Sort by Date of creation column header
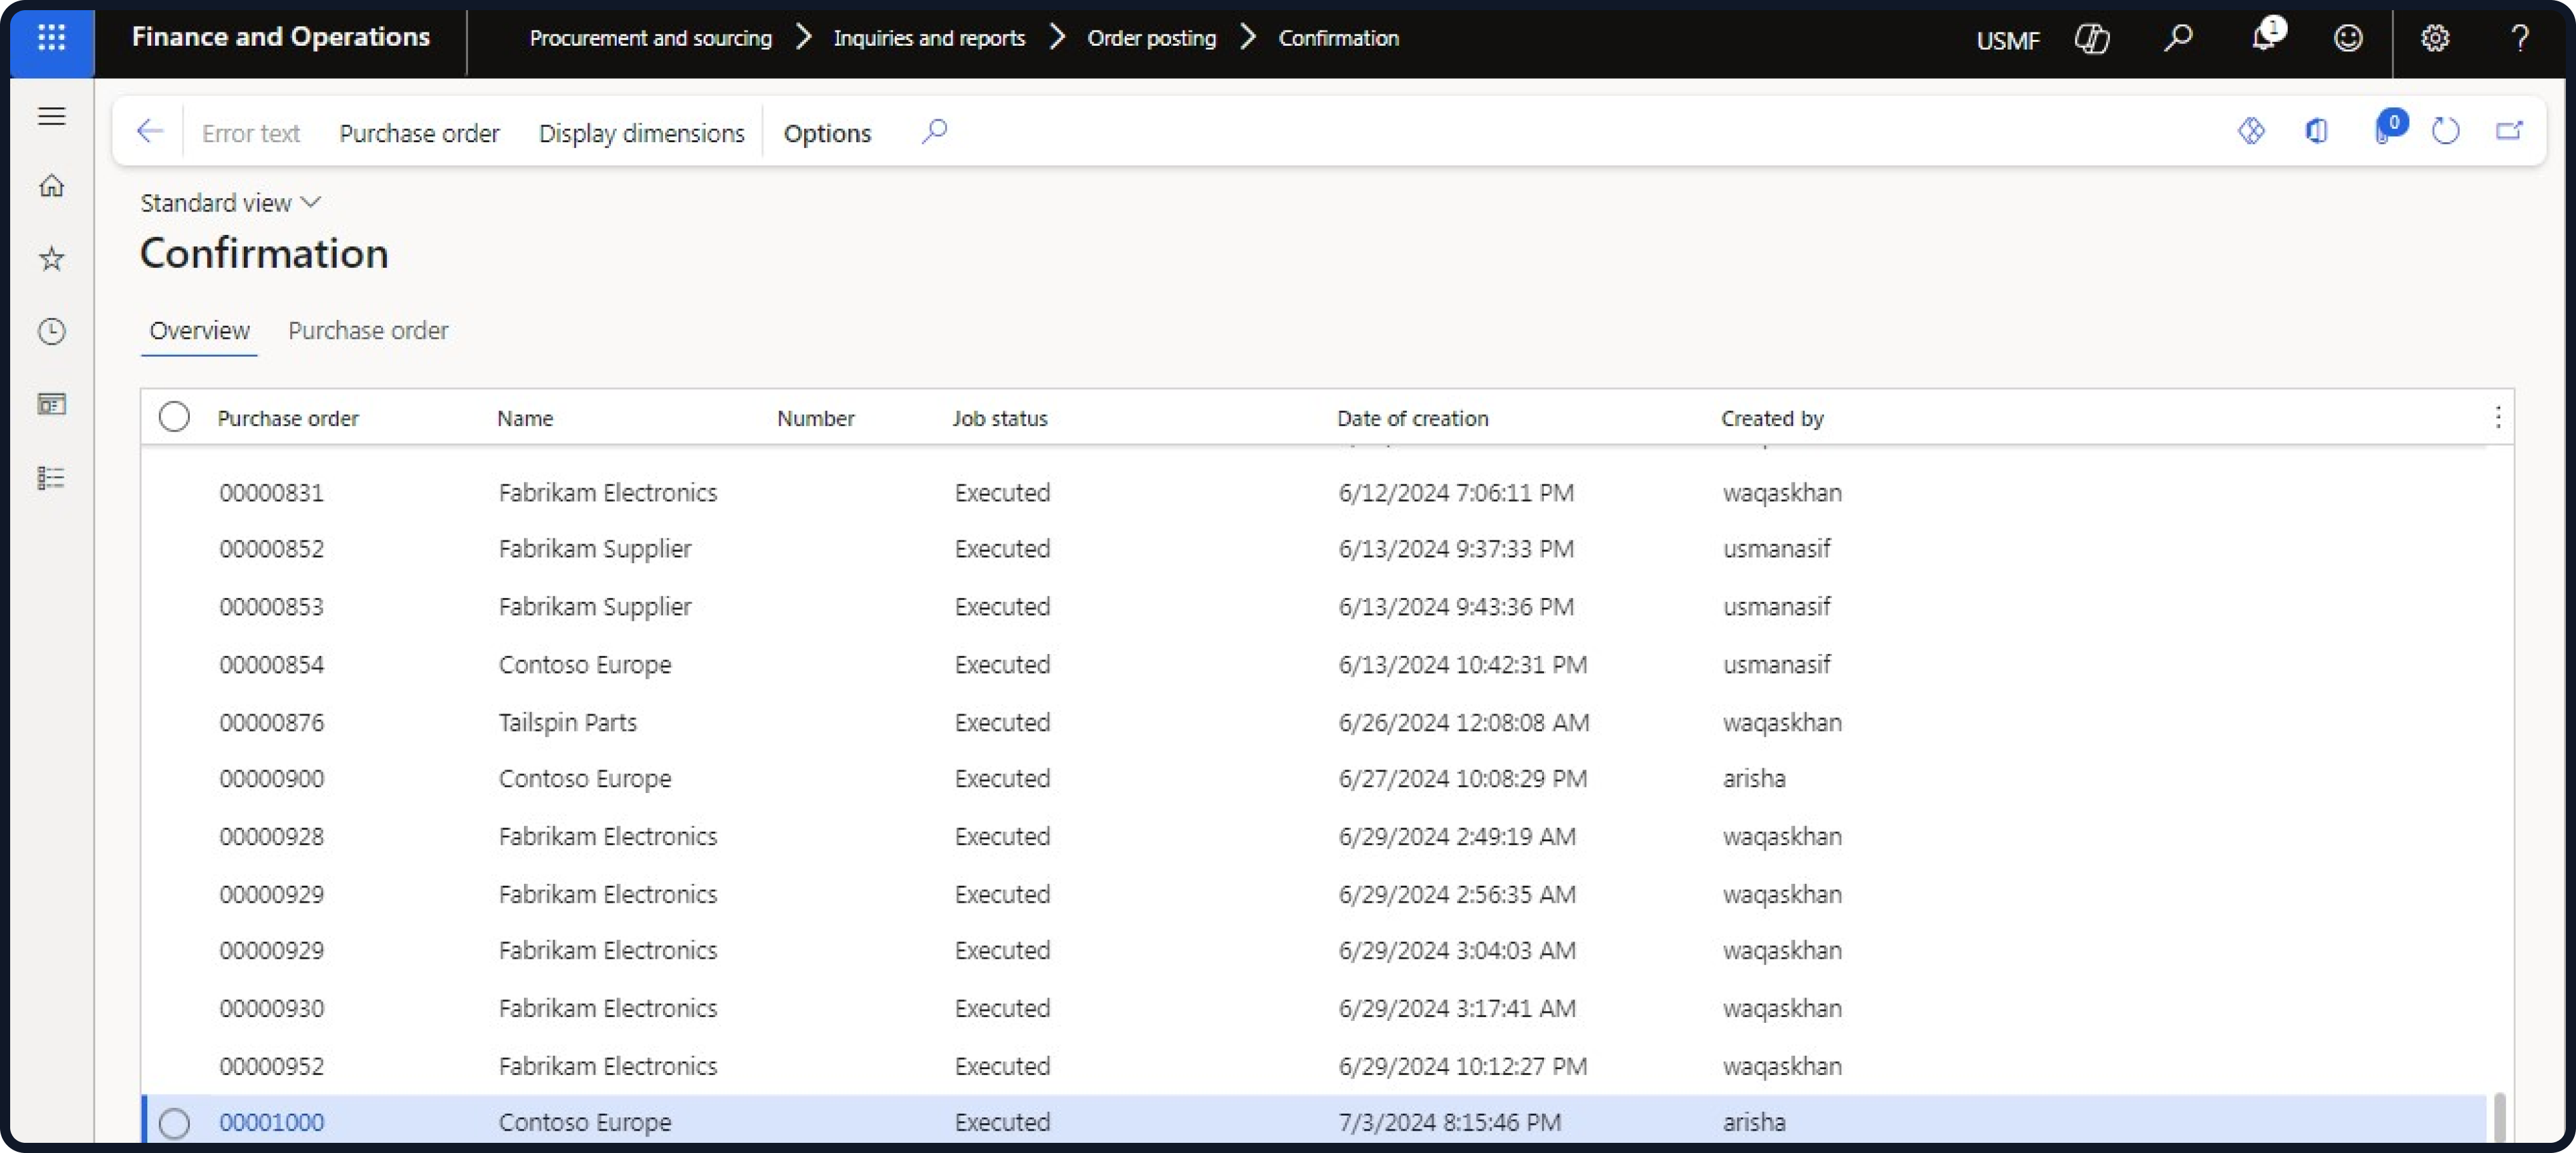The width and height of the screenshot is (2576, 1153). click(x=1412, y=418)
